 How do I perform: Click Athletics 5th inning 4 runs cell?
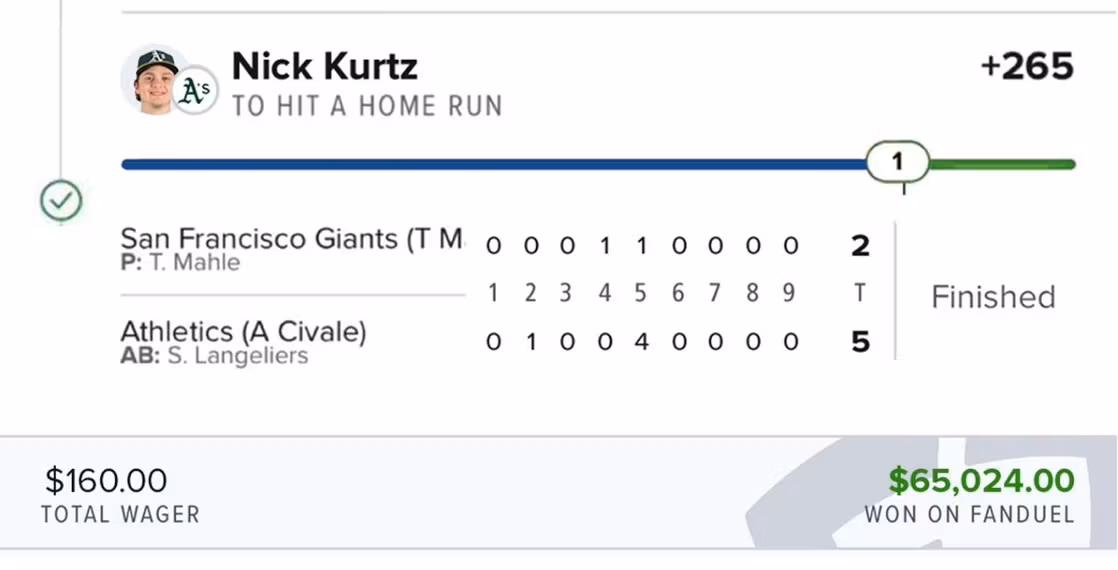coord(642,342)
